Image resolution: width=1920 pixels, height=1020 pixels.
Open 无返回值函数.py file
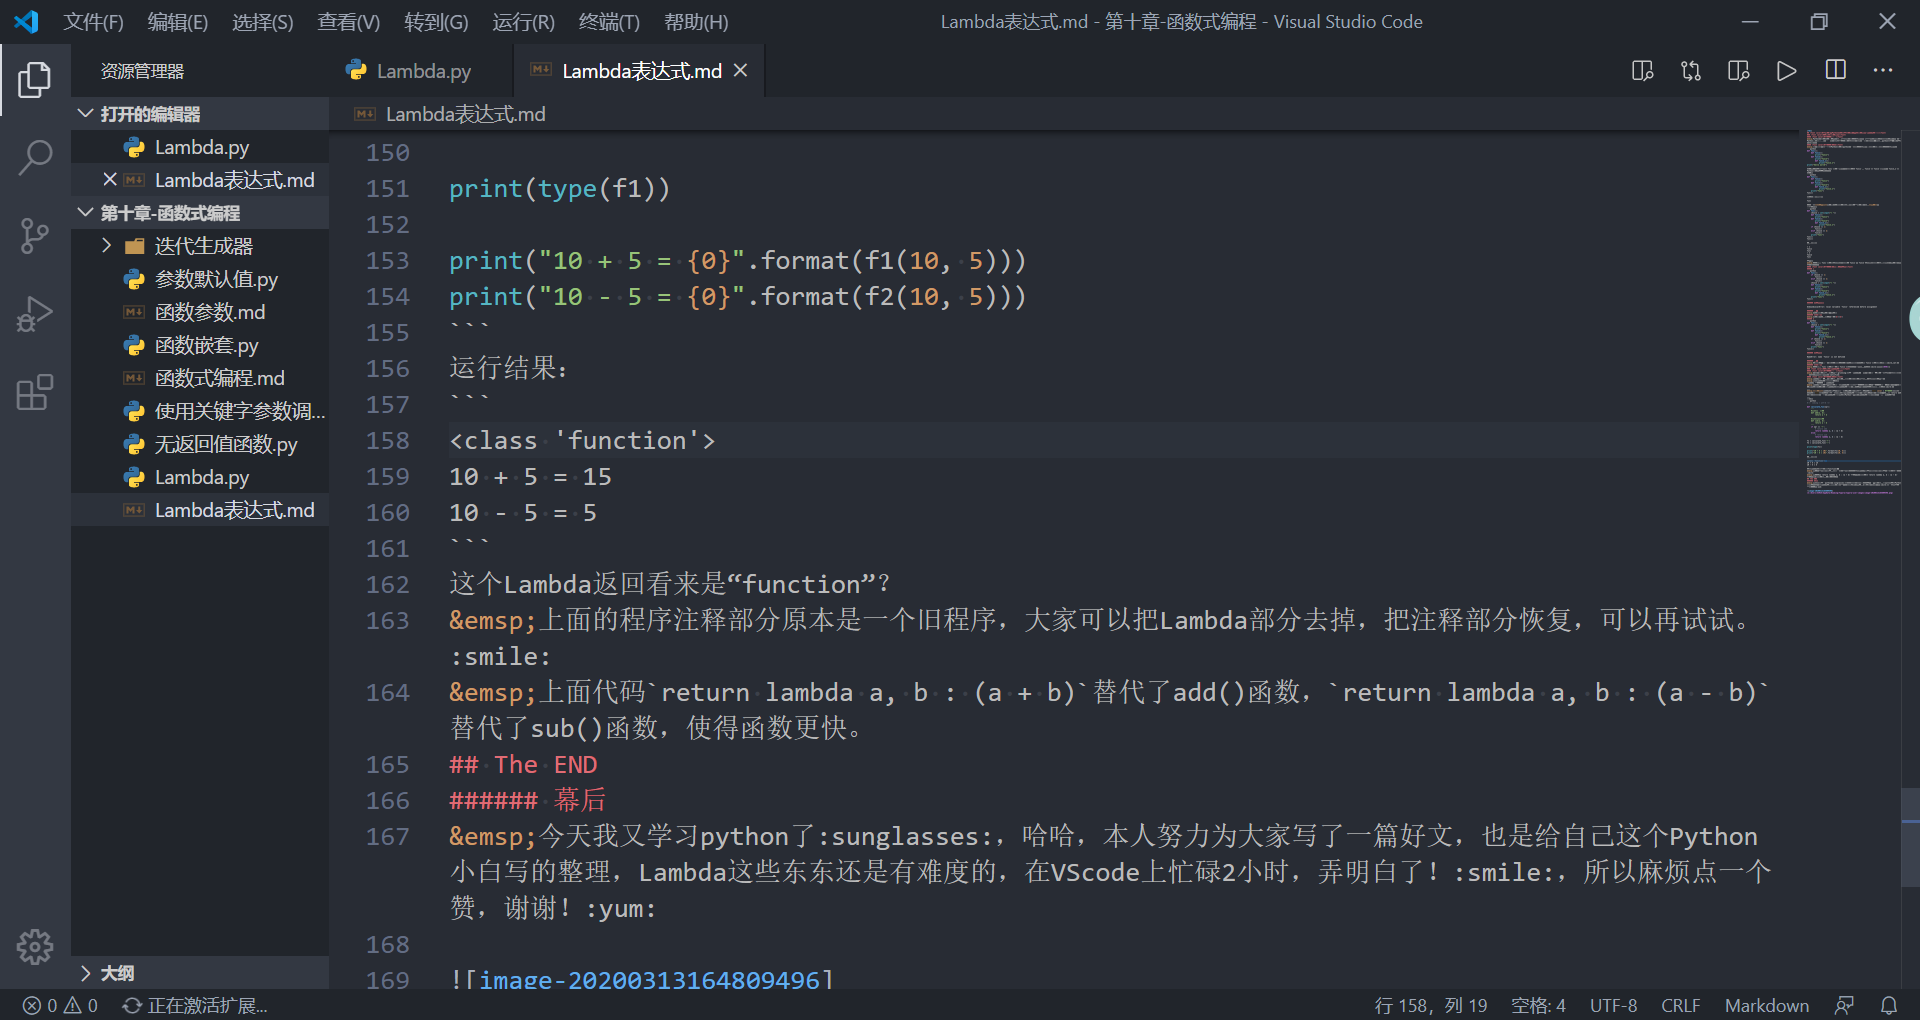pyautogui.click(x=200, y=444)
